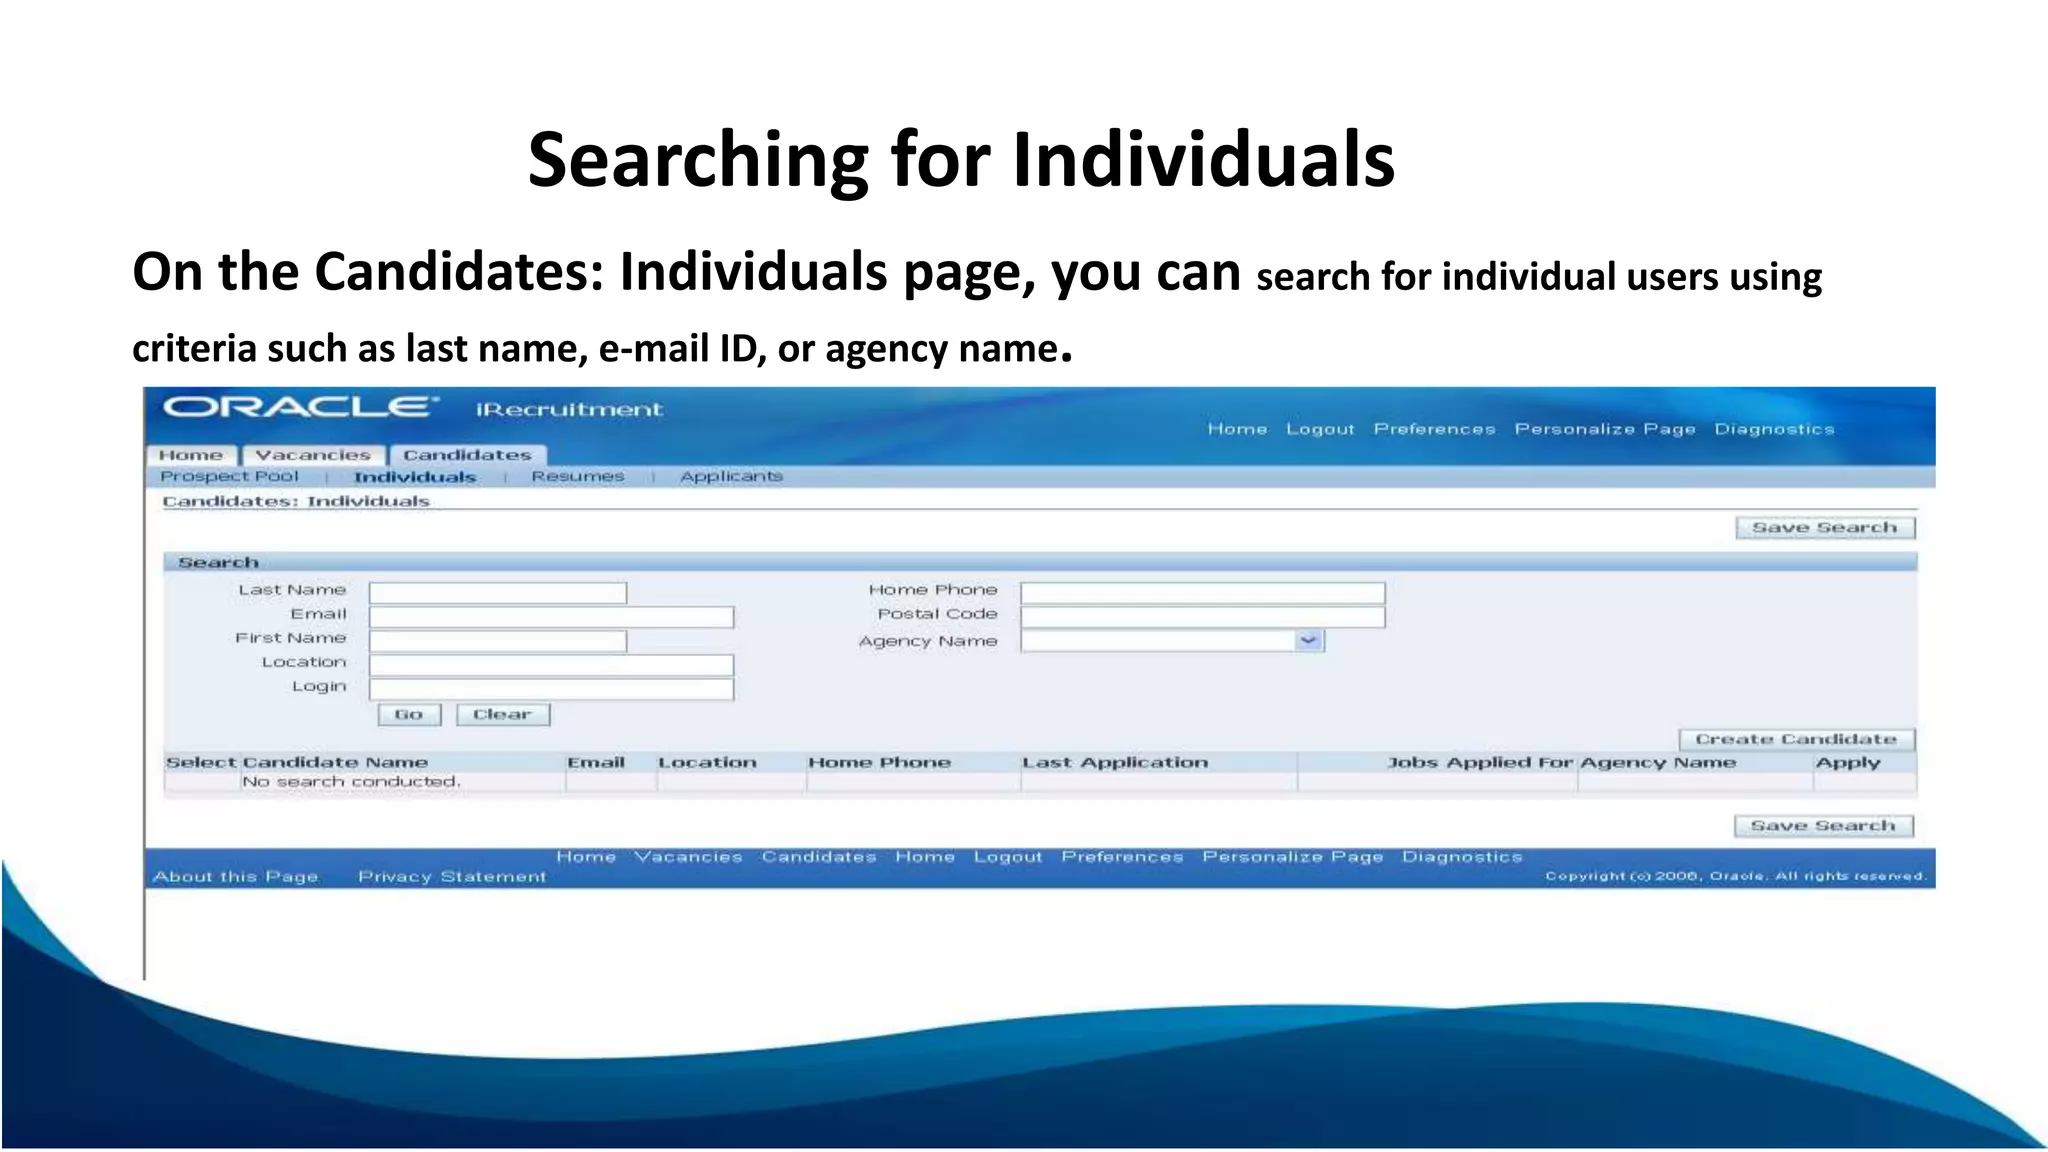The height and width of the screenshot is (1152, 2048).
Task: Click the Agency Name column header
Action: (1658, 763)
